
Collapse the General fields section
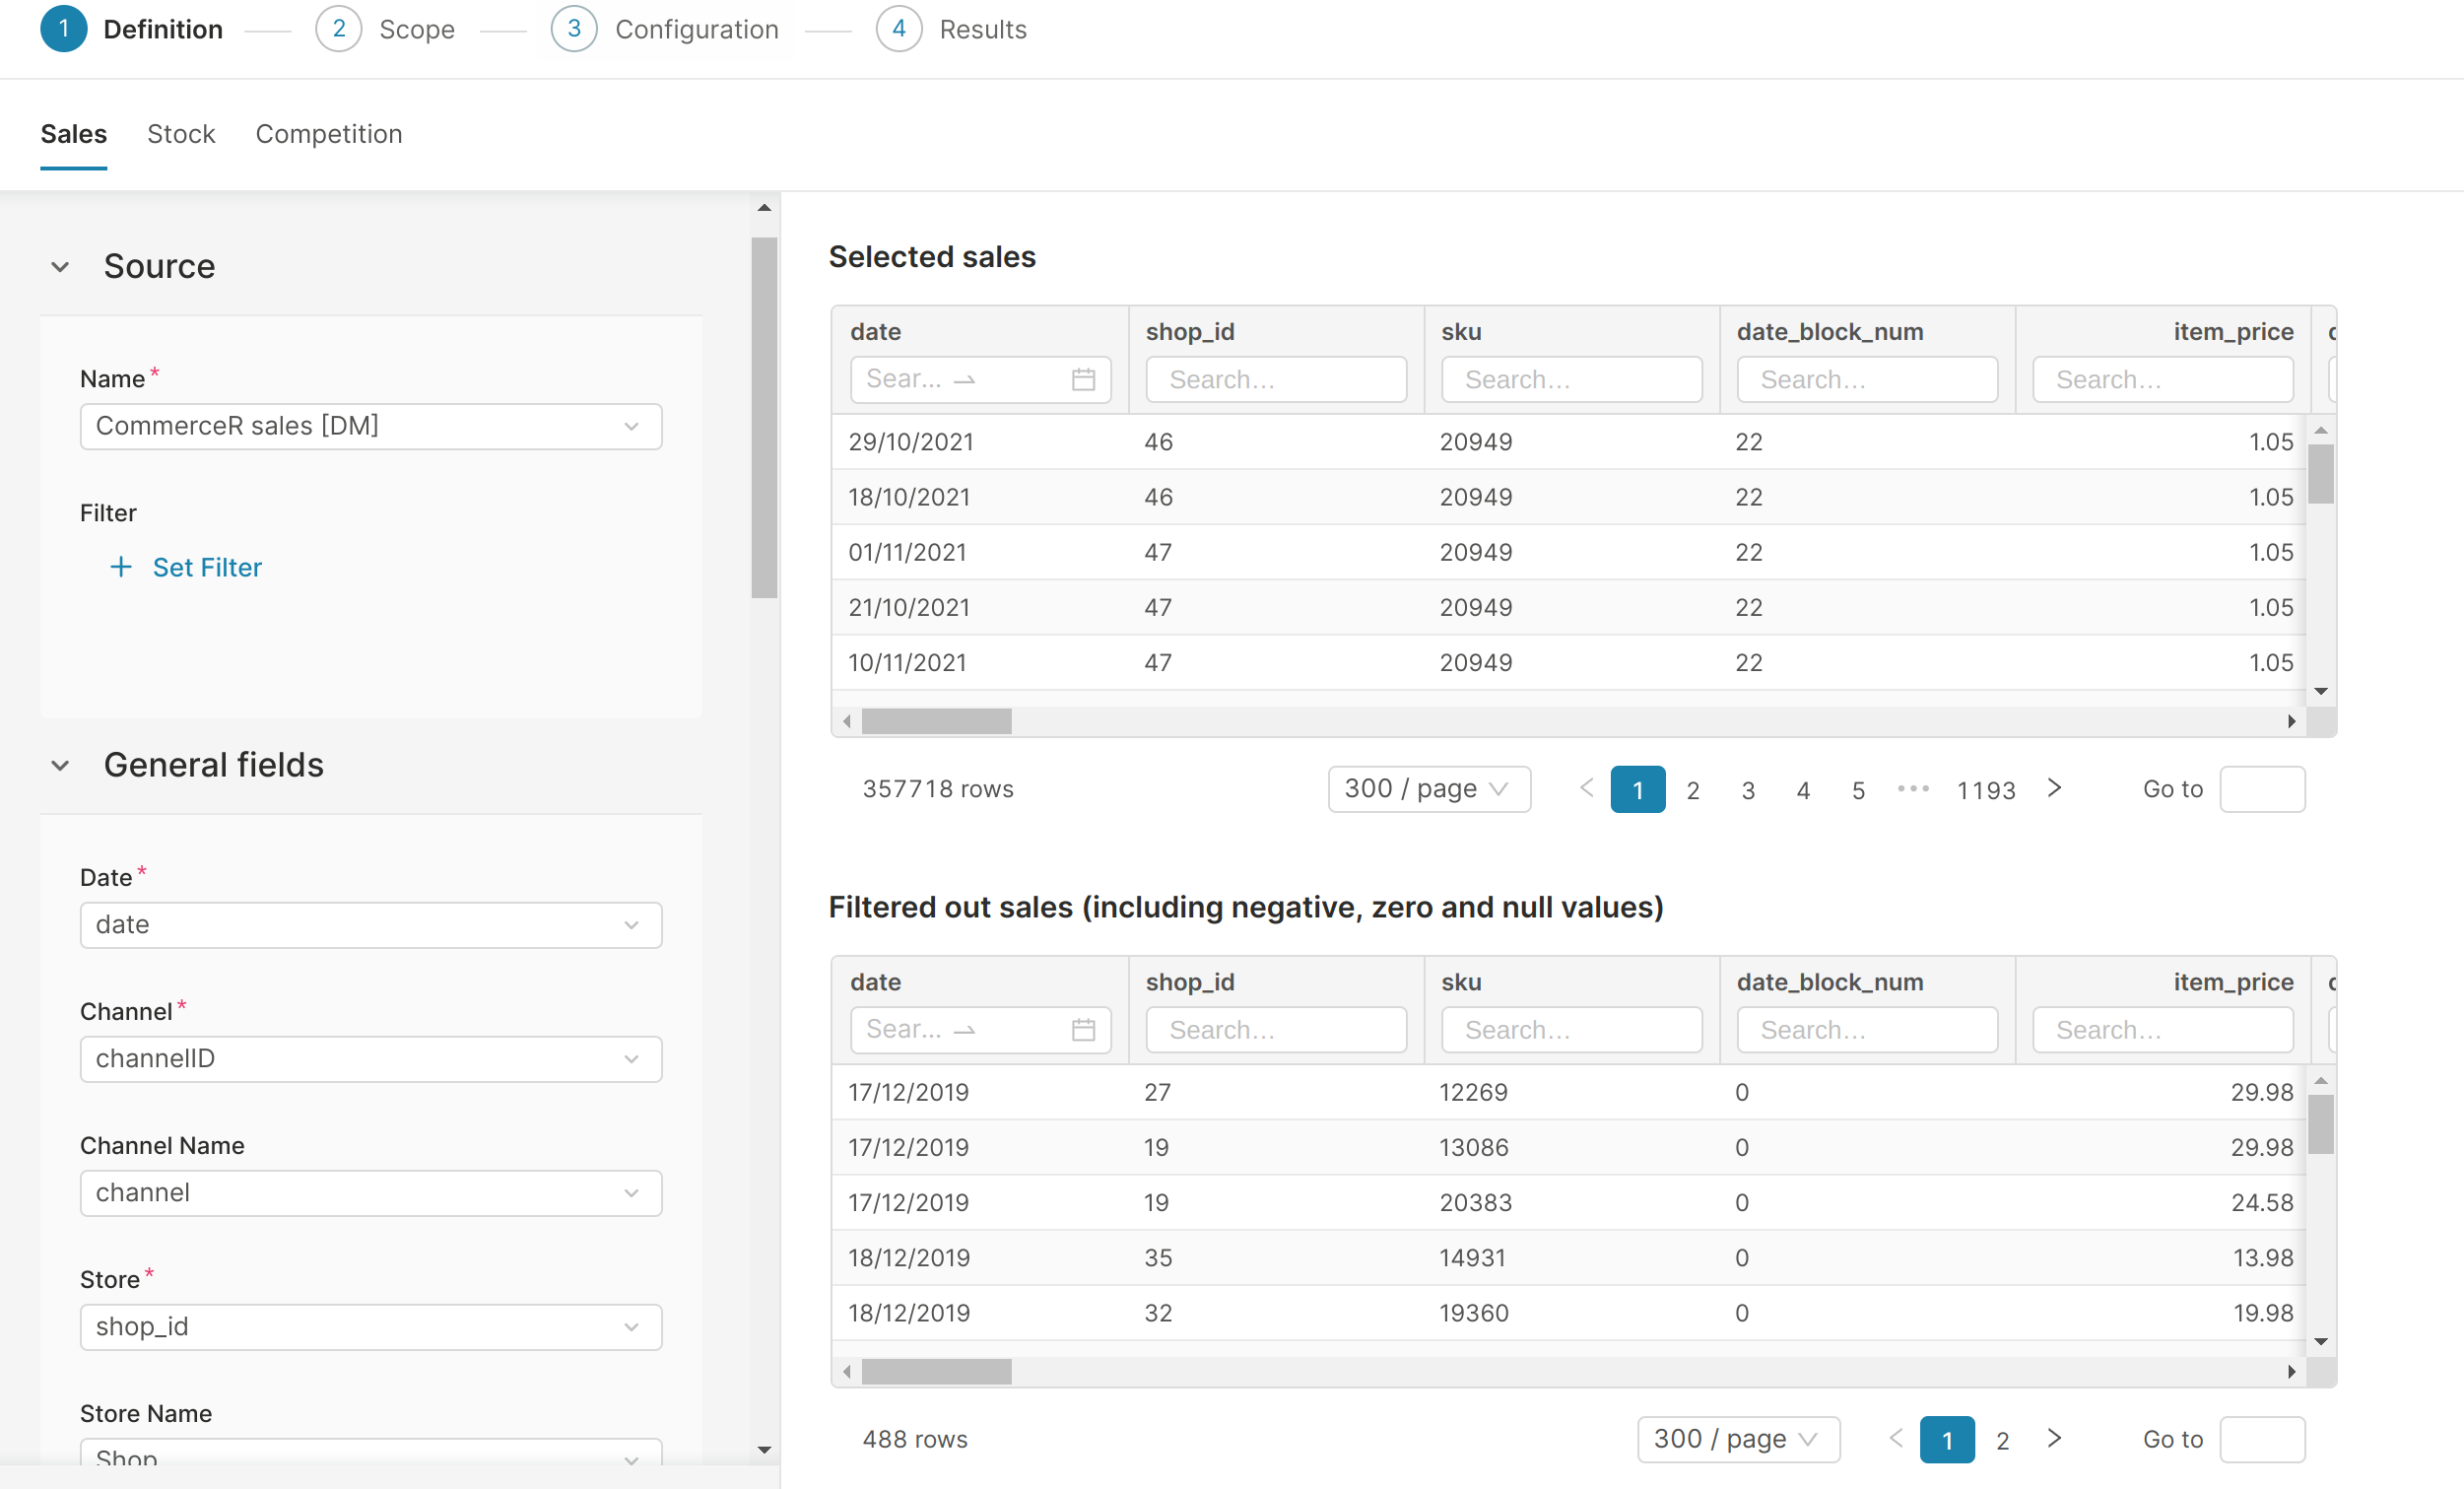click(x=61, y=766)
